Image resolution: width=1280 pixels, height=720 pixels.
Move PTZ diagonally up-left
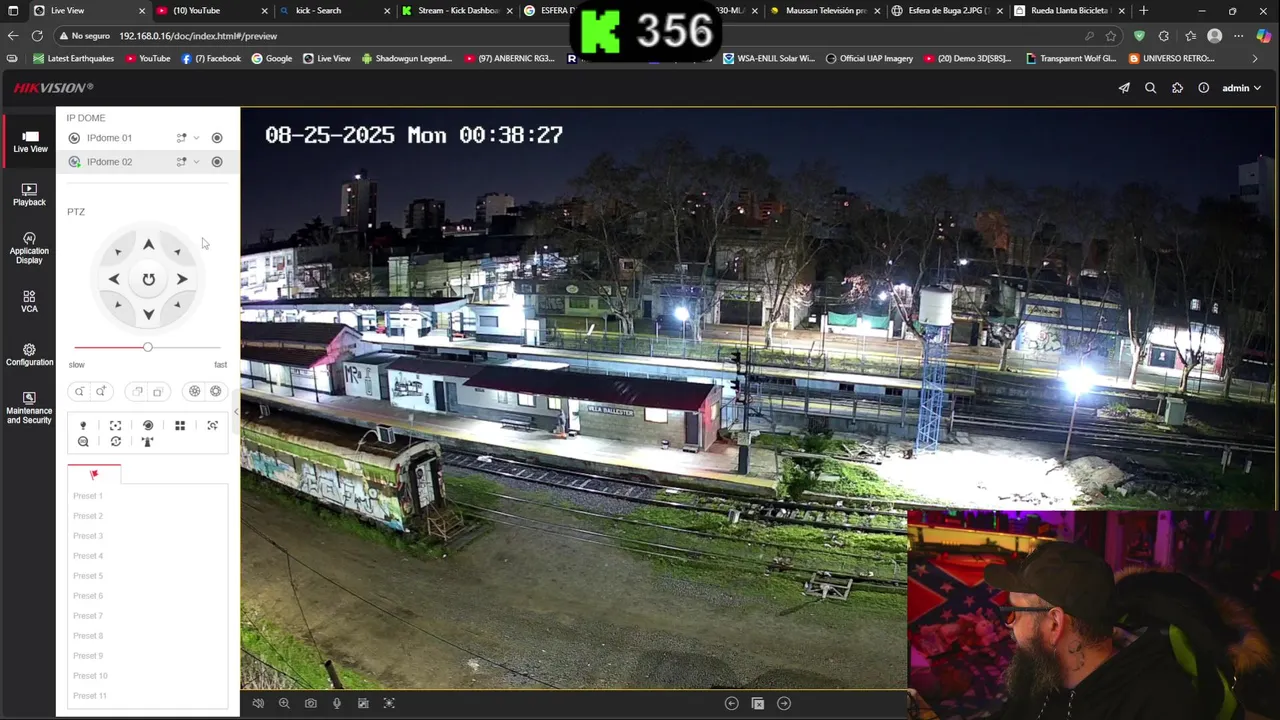[x=118, y=252]
